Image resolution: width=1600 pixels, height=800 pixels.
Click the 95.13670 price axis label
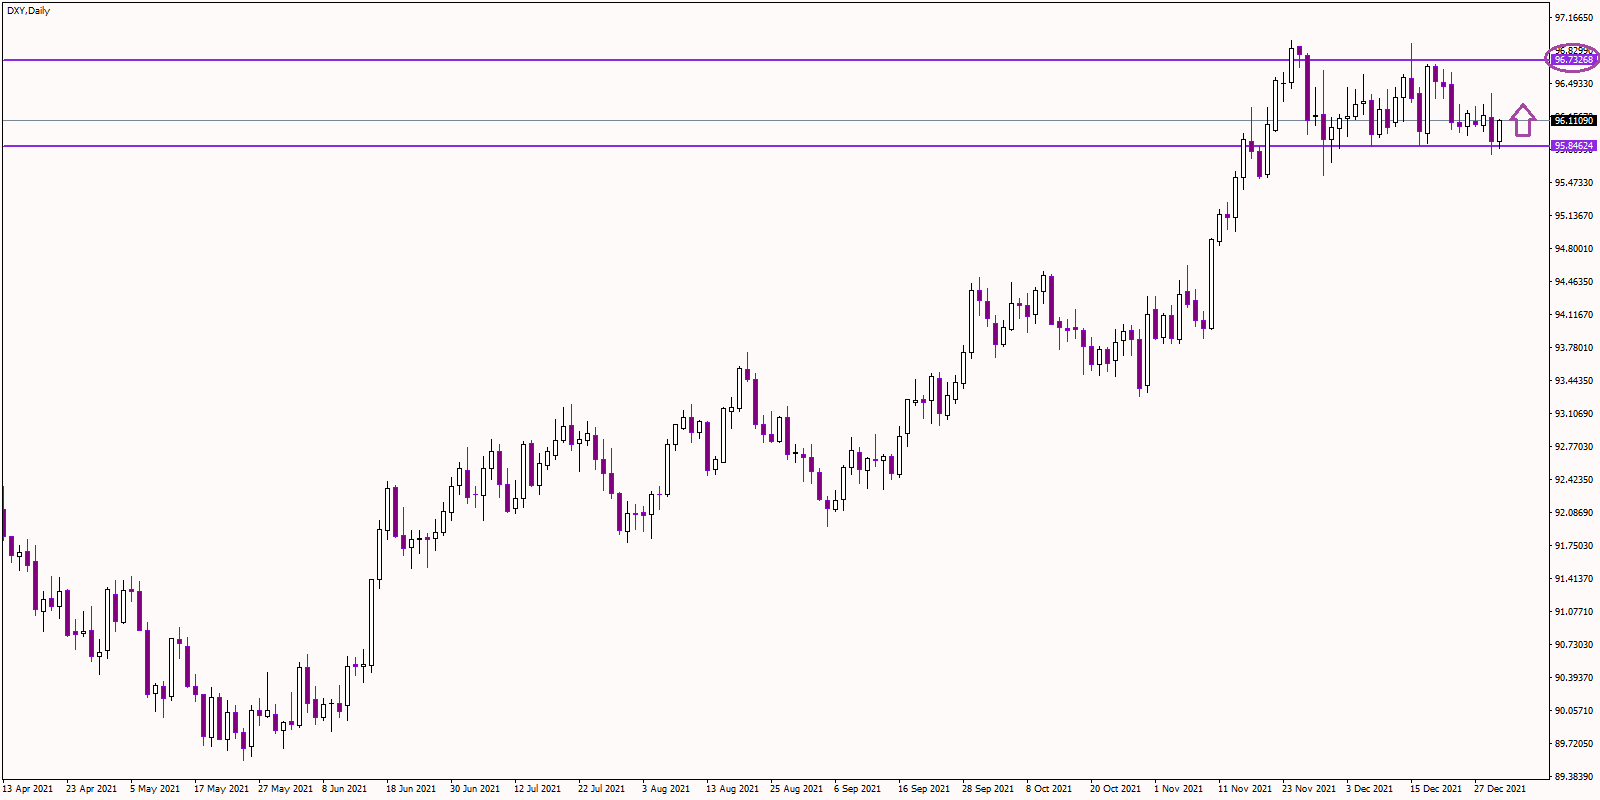pos(1574,216)
